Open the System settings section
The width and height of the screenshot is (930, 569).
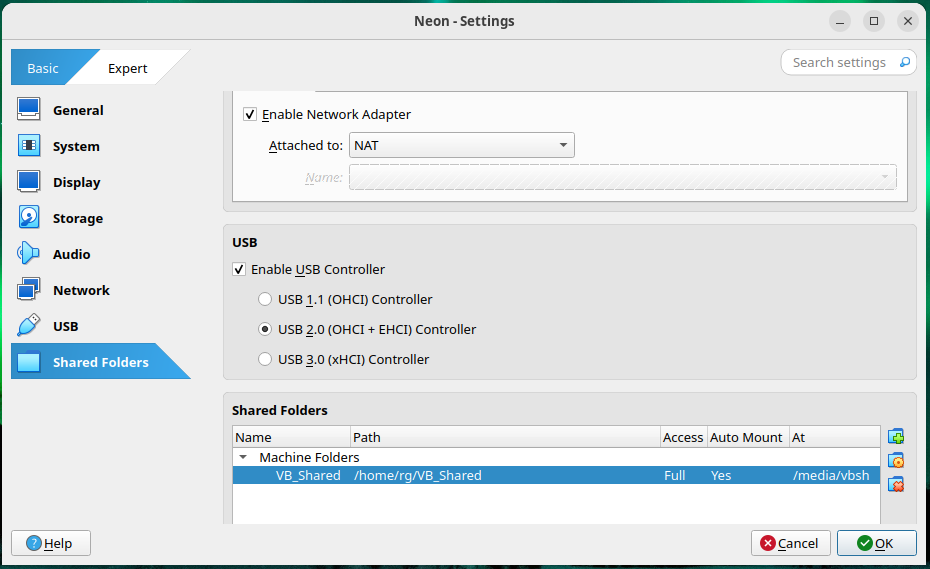76,146
